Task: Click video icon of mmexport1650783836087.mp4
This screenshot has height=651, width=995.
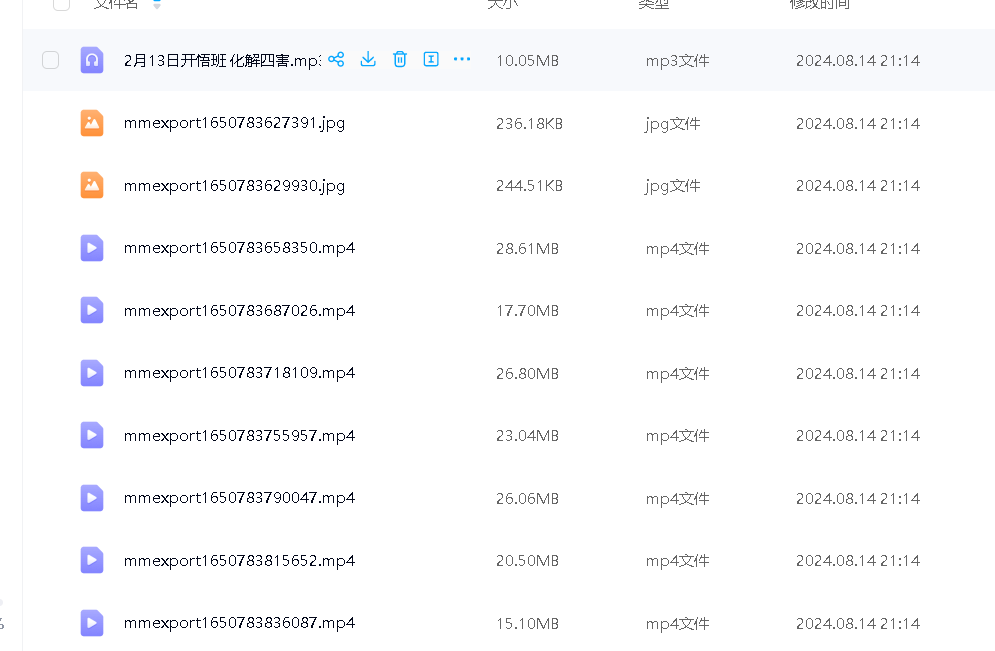Action: pos(92,623)
